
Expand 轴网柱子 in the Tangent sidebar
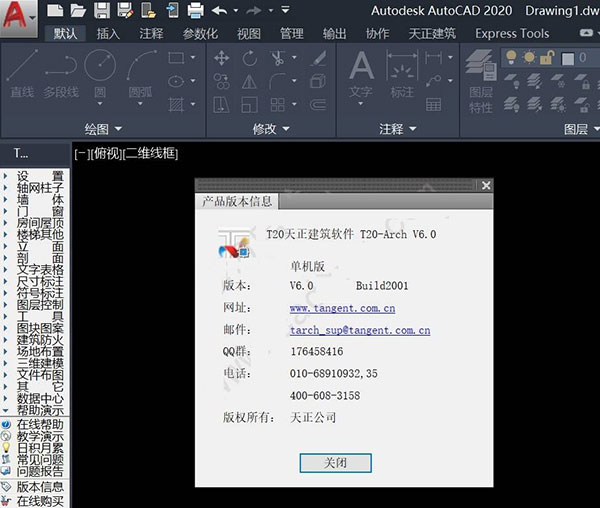tap(40, 187)
